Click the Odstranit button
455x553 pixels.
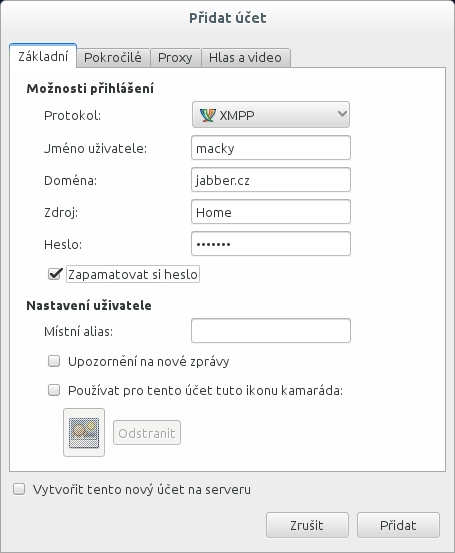(x=147, y=433)
